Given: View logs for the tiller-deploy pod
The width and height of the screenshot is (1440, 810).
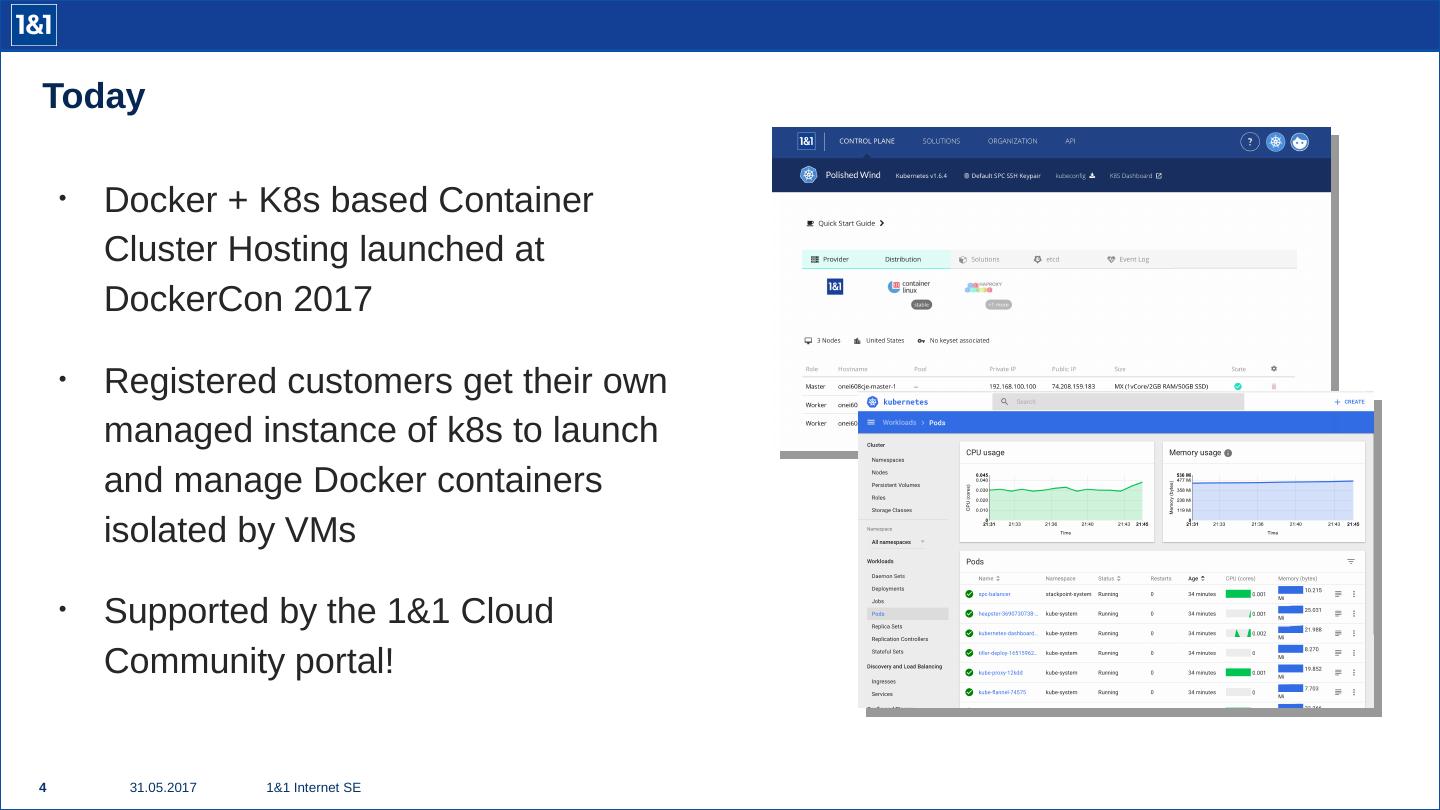Looking at the screenshot, I should pyautogui.click(x=1338, y=653).
